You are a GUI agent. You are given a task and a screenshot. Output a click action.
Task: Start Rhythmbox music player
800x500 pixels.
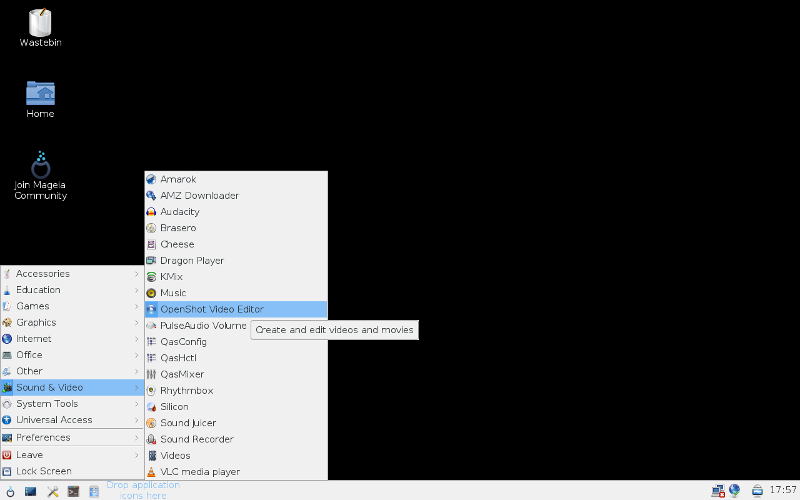pyautogui.click(x=236, y=391)
